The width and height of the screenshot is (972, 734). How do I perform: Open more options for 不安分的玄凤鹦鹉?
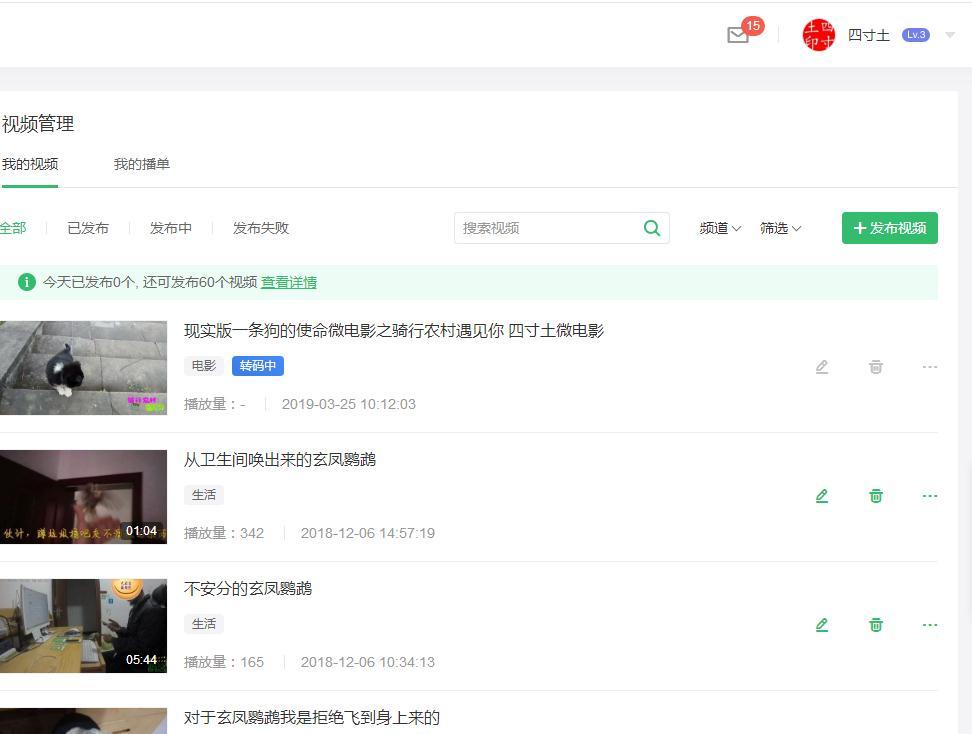(x=930, y=625)
